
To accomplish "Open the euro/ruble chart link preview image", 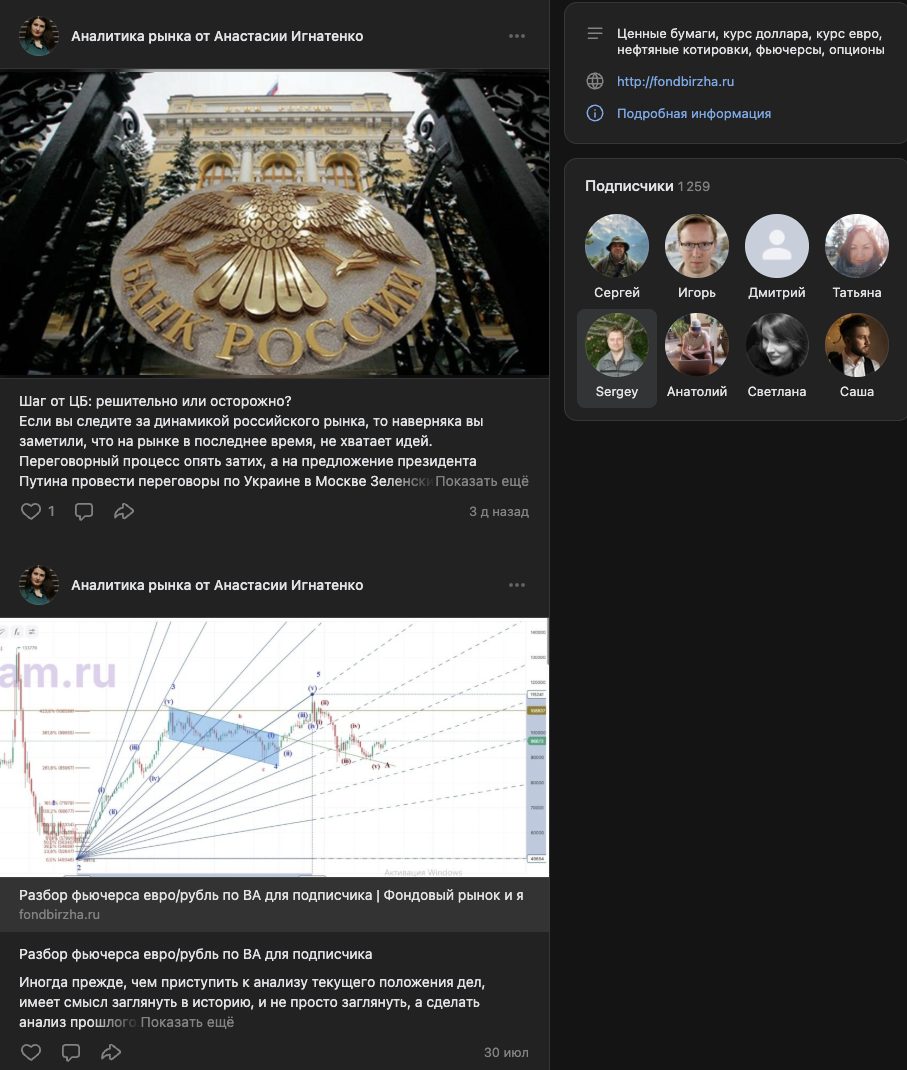I will [x=274, y=747].
